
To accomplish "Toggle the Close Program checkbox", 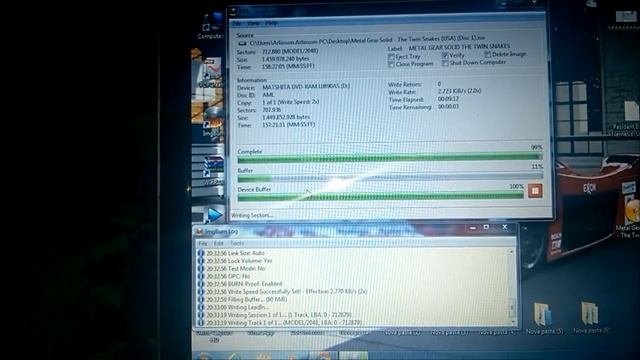I will (x=391, y=64).
